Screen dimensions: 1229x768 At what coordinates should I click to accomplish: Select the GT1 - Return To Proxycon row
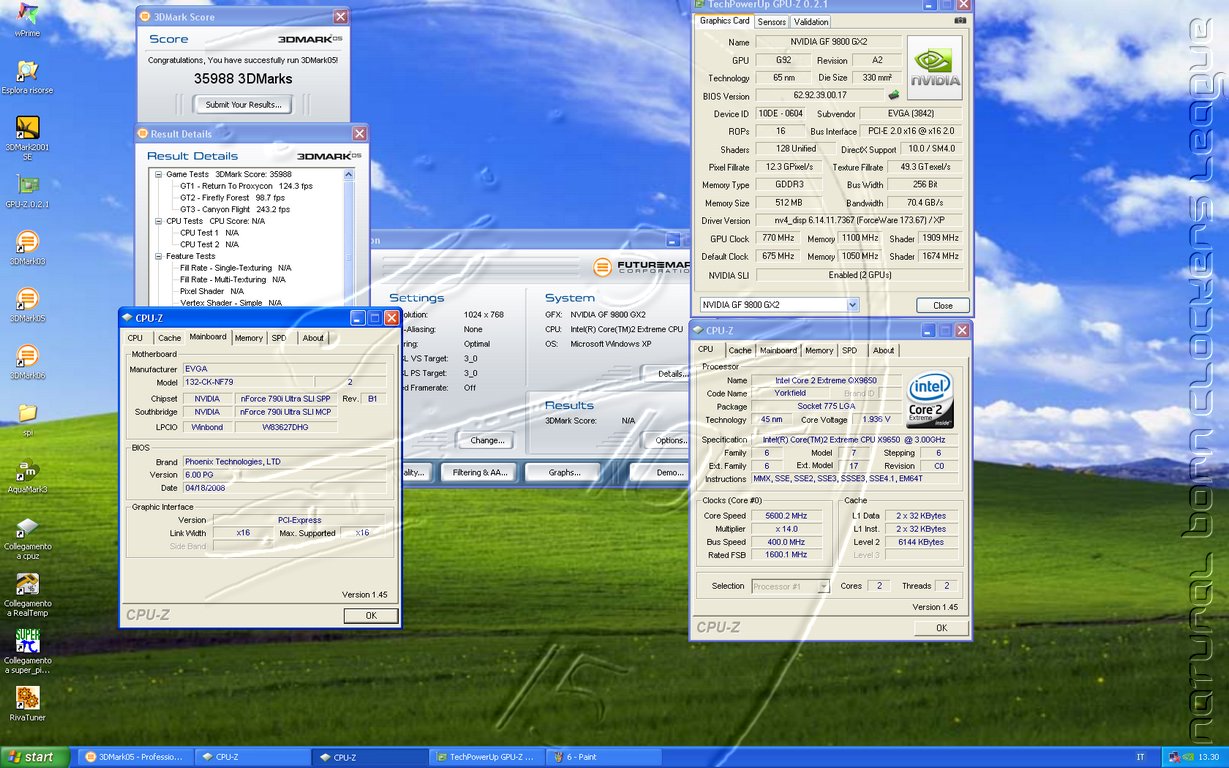(246, 186)
